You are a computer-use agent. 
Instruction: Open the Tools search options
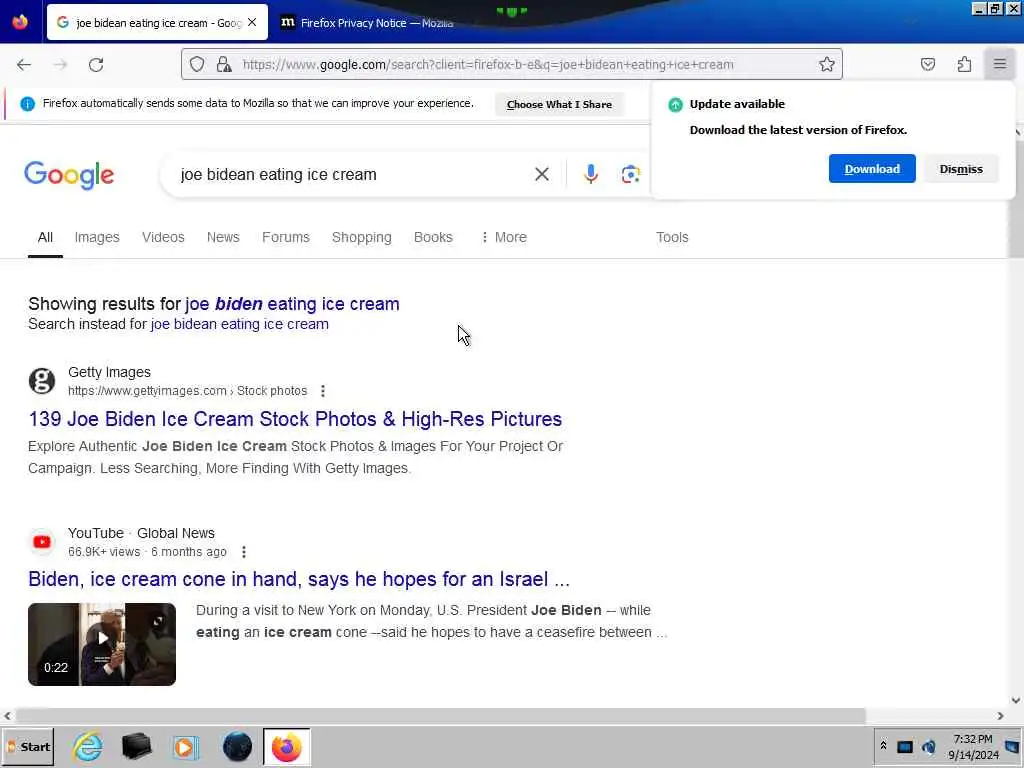click(x=672, y=237)
